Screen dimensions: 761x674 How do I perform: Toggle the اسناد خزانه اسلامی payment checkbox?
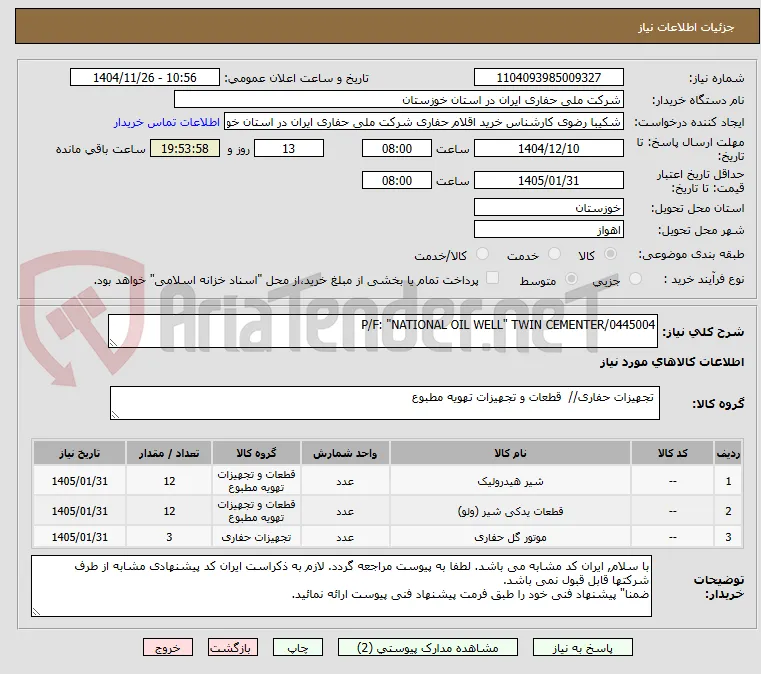coord(493,278)
